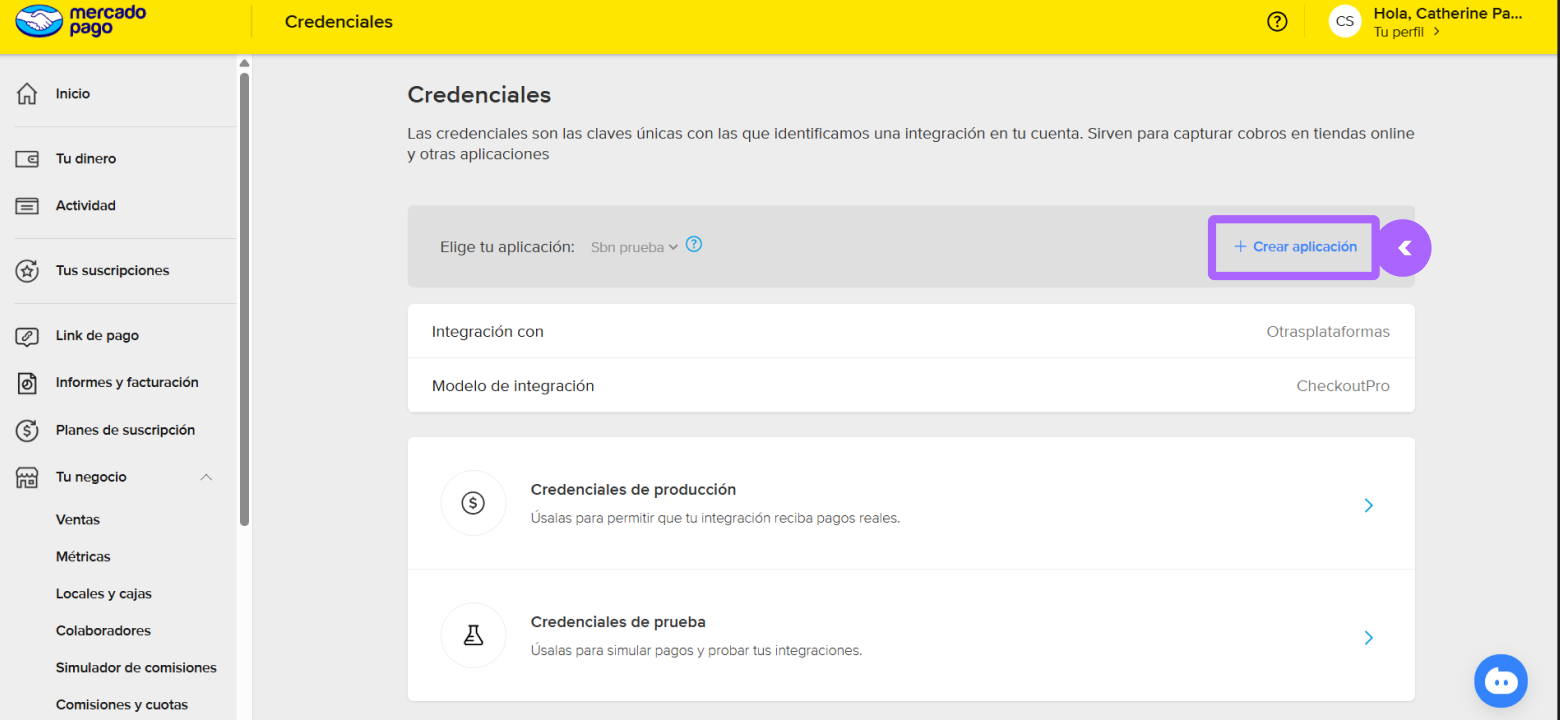
Task: Open Informes y facturación menu item
Action: (127, 383)
